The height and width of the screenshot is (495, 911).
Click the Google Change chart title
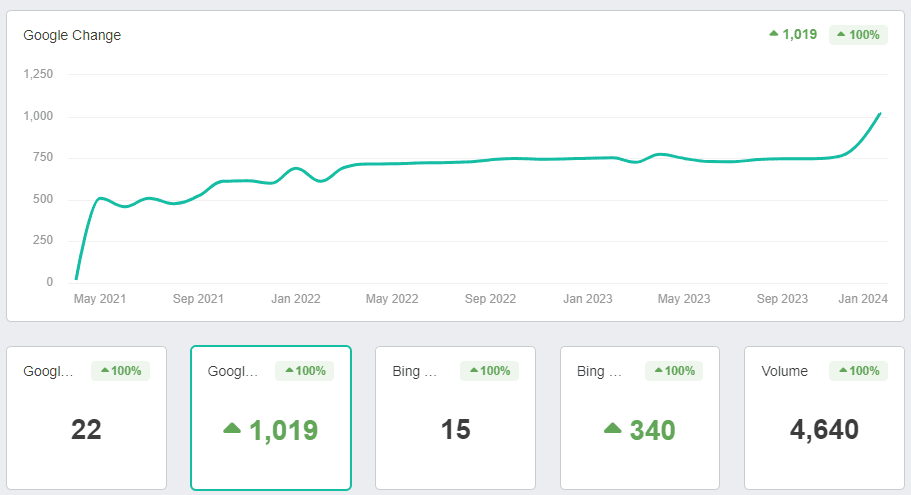pos(72,35)
